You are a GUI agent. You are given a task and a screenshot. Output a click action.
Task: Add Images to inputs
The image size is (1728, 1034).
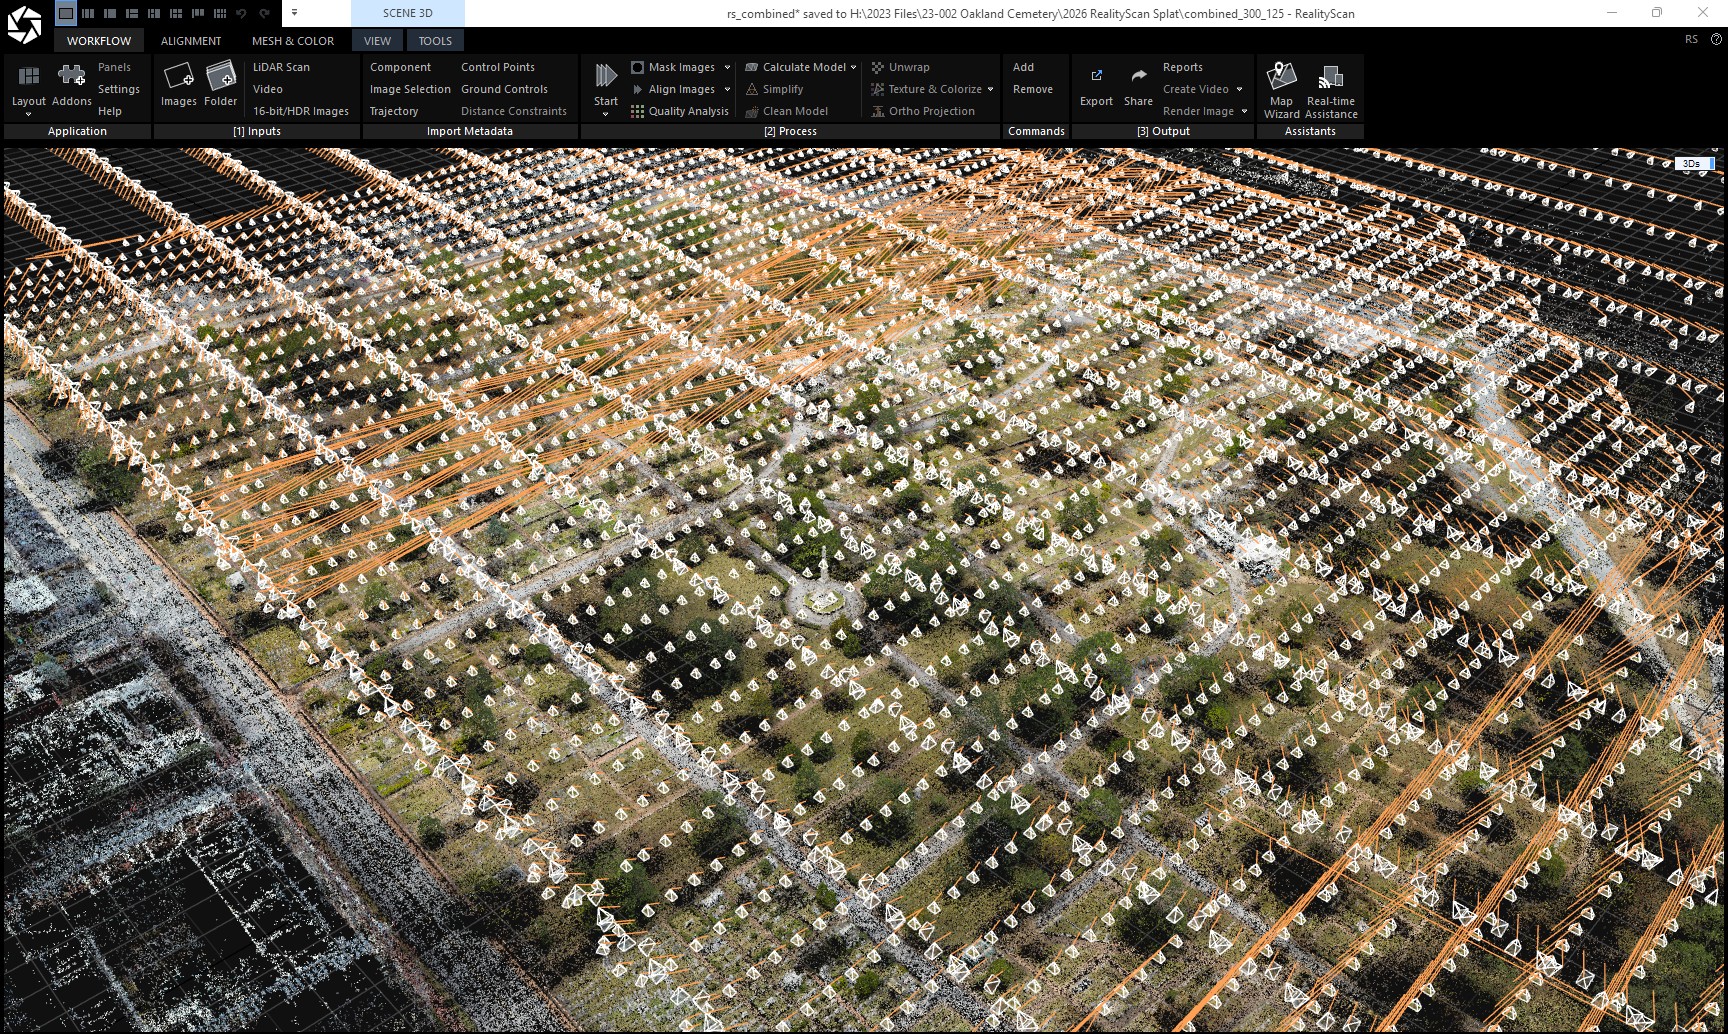179,84
